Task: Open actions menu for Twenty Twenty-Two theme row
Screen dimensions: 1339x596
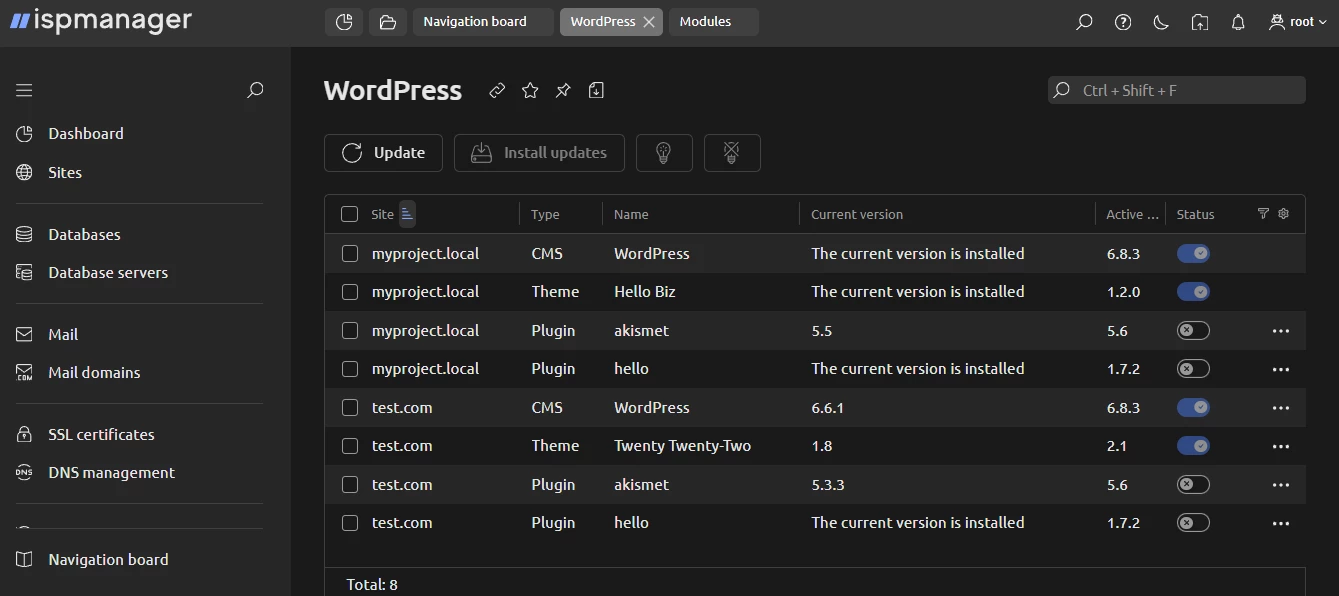Action: [x=1281, y=446]
